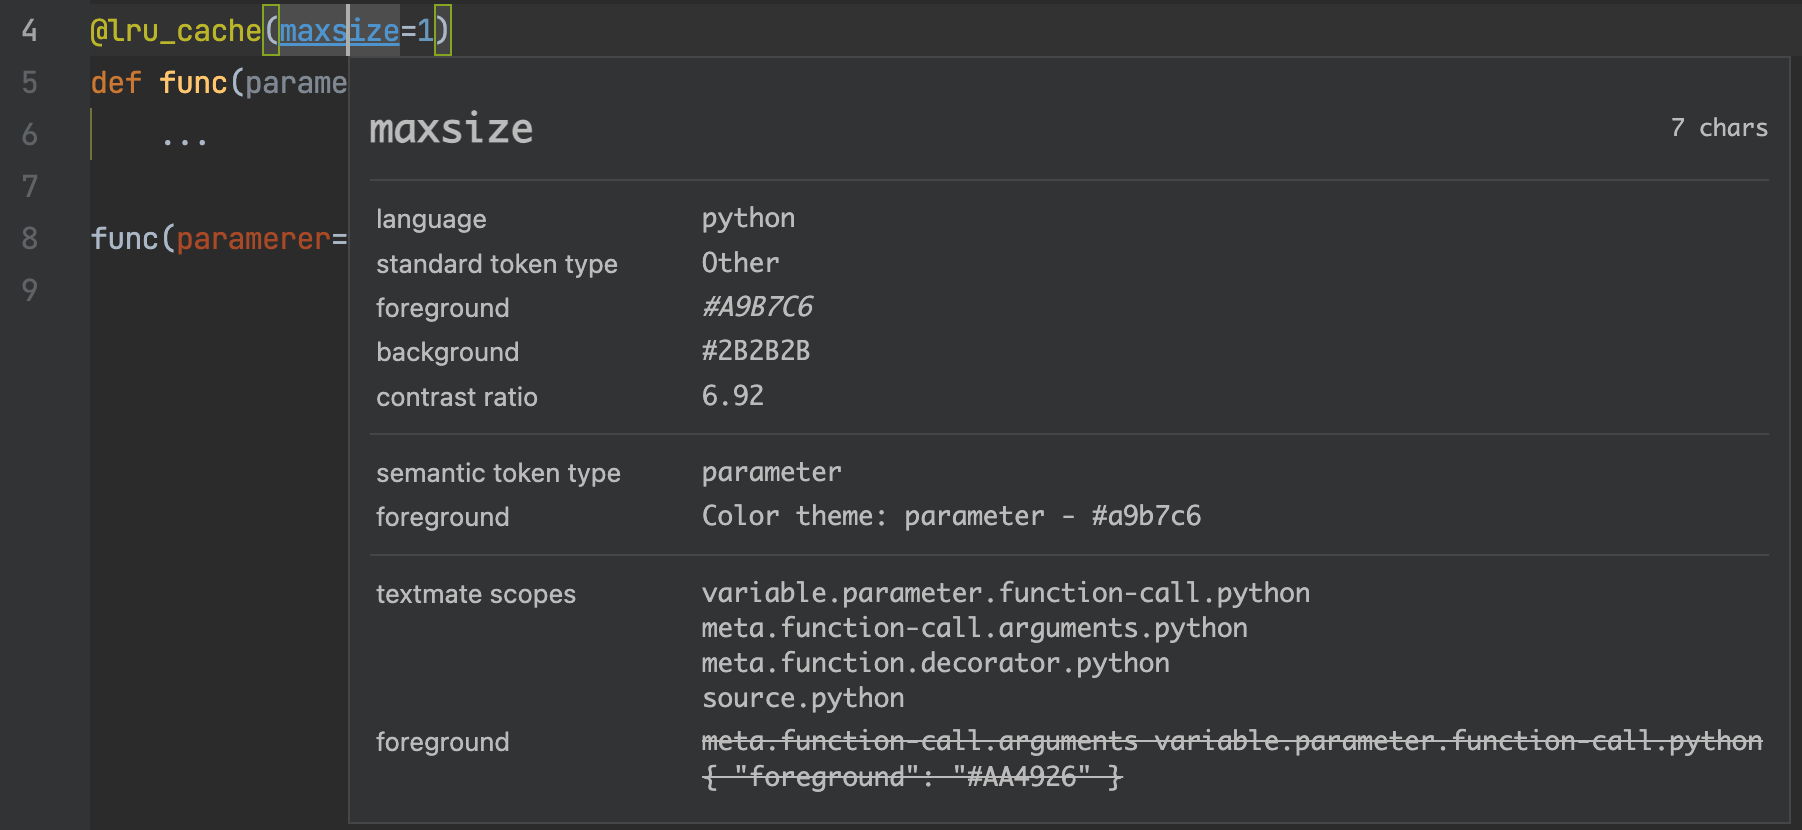The image size is (1802, 830).
Task: Click the func name in the definition
Action: 193,83
